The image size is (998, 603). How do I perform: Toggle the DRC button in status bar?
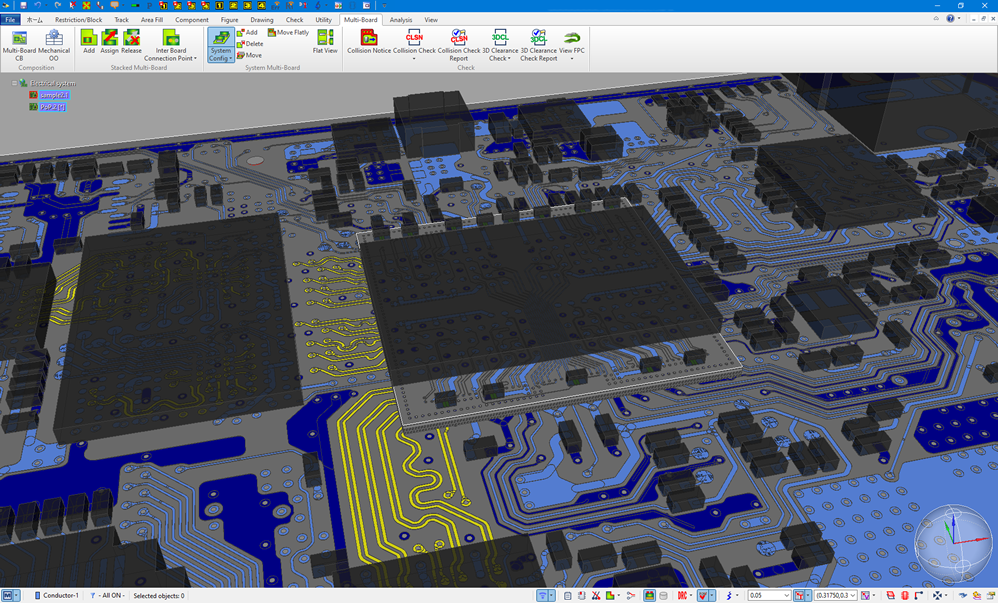pos(683,596)
